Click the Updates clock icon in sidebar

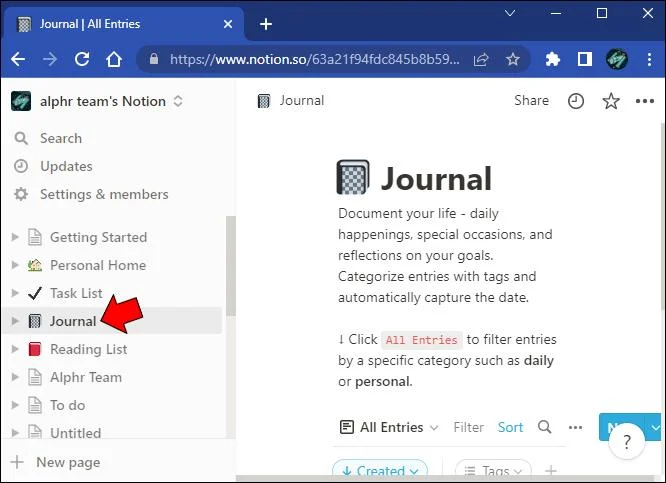(21, 166)
